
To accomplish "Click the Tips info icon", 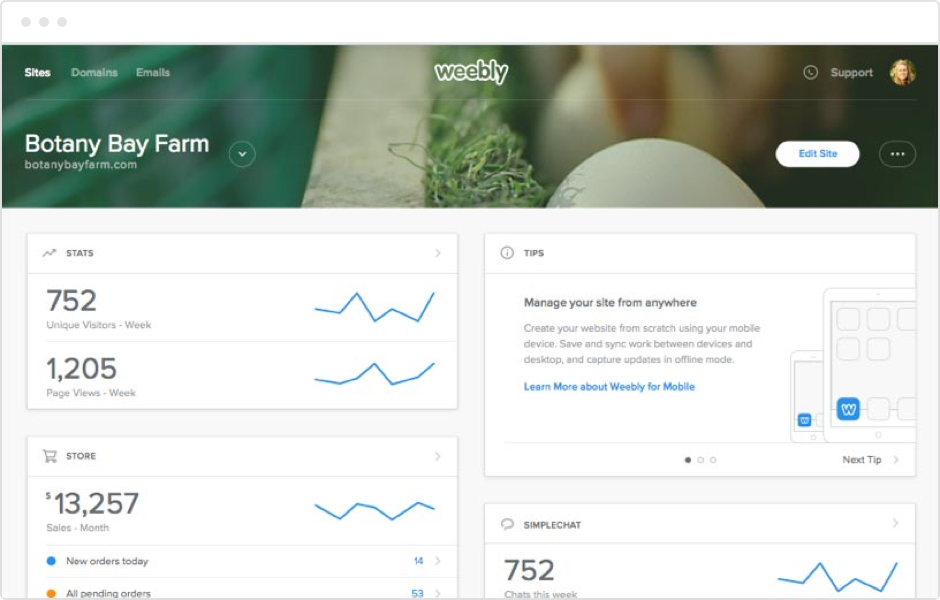I will (x=507, y=253).
